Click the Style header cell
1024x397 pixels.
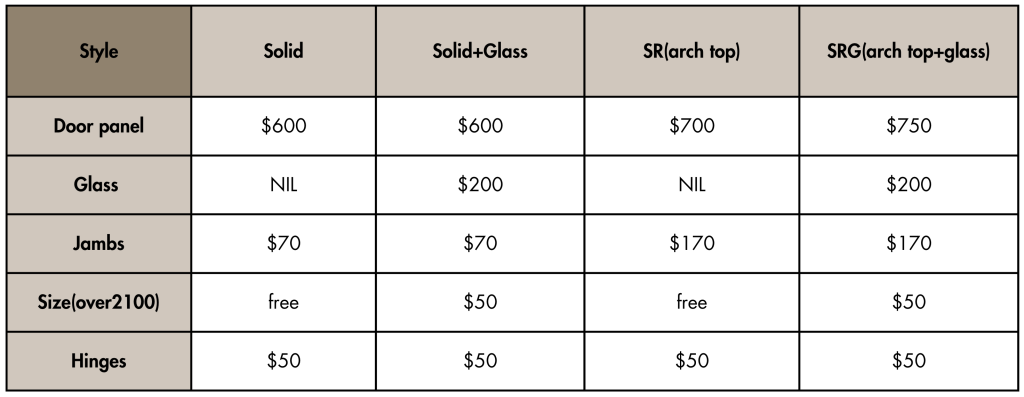(99, 51)
